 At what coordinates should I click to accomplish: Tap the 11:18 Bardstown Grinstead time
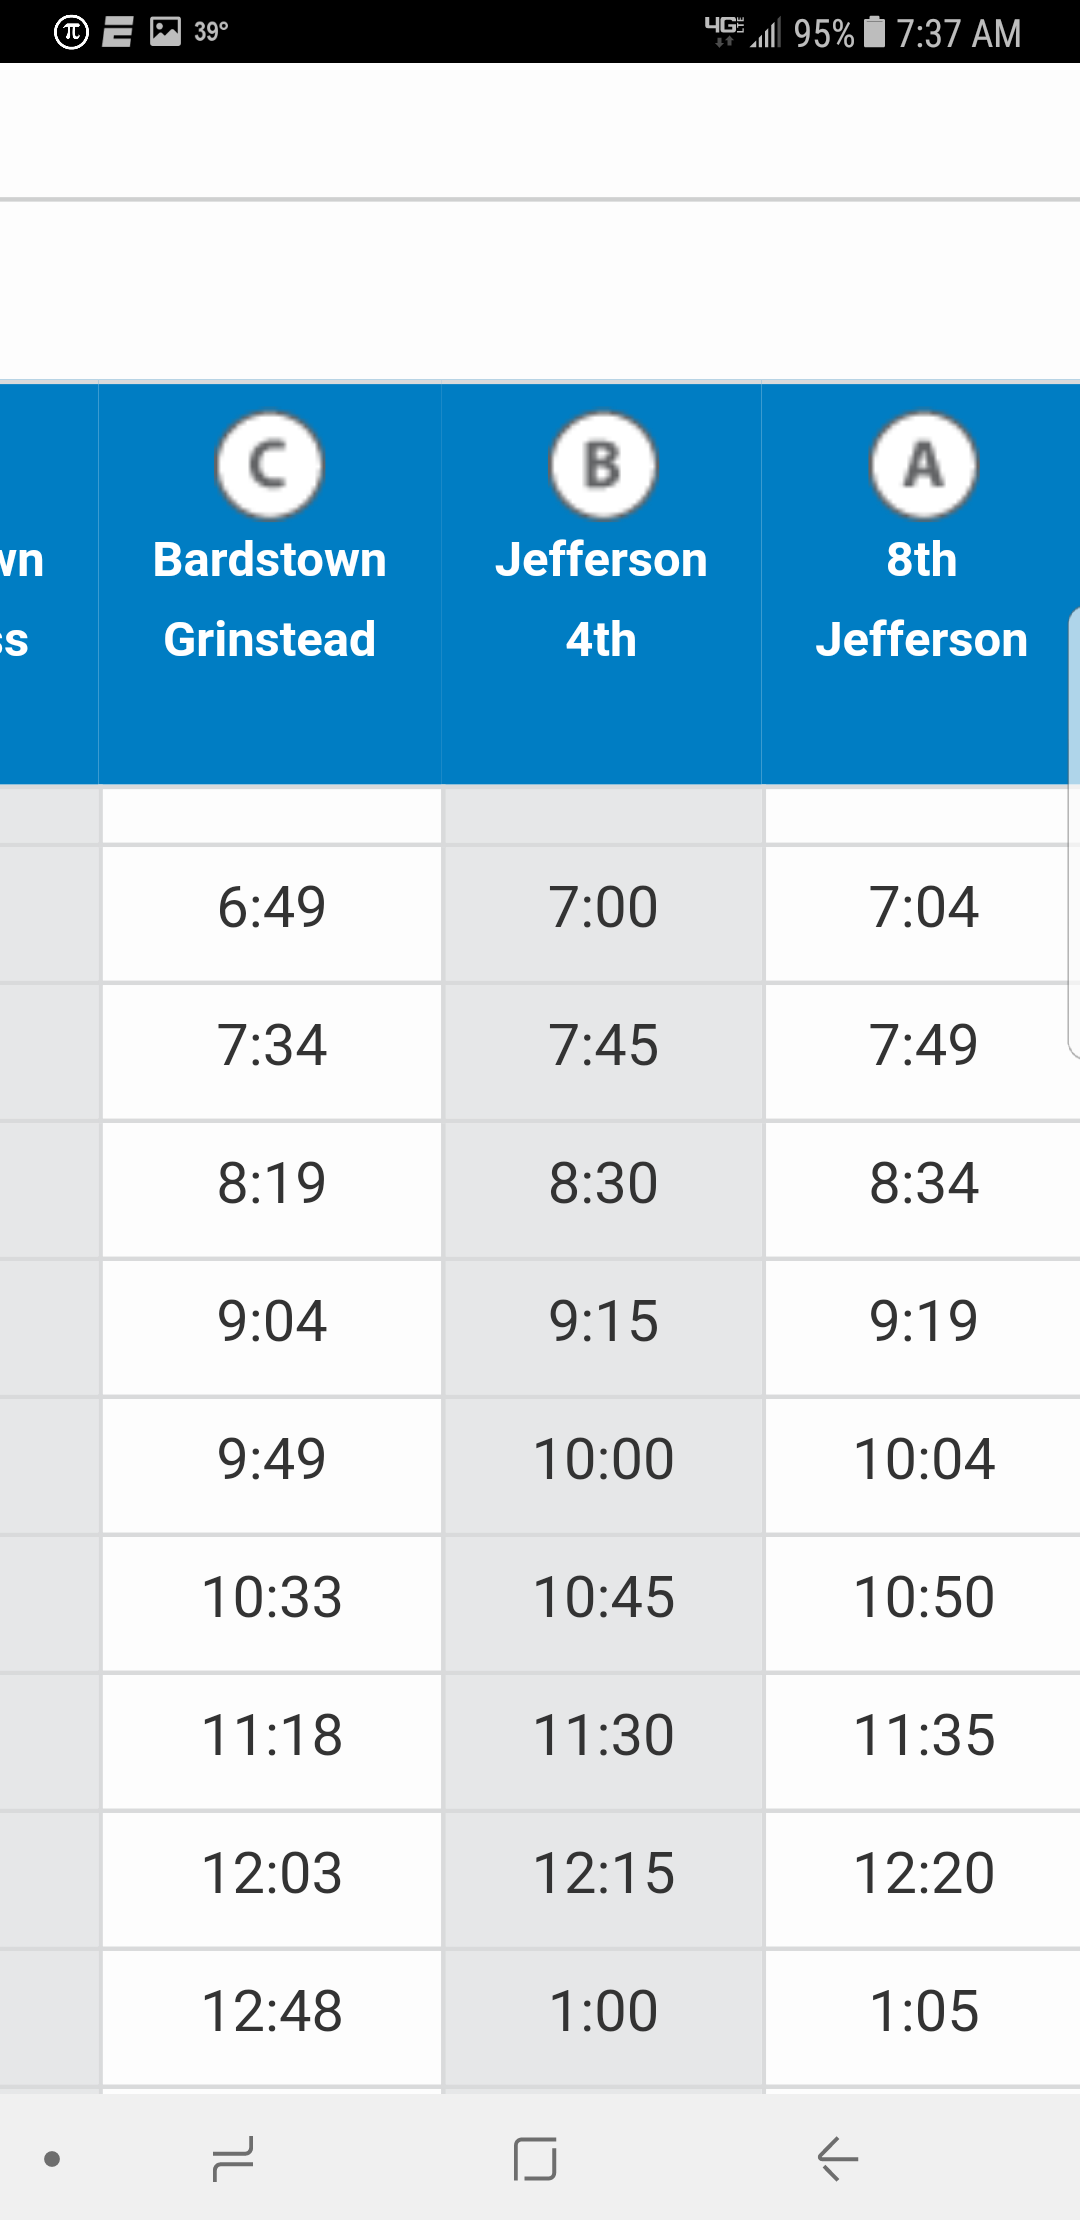pos(272,1736)
